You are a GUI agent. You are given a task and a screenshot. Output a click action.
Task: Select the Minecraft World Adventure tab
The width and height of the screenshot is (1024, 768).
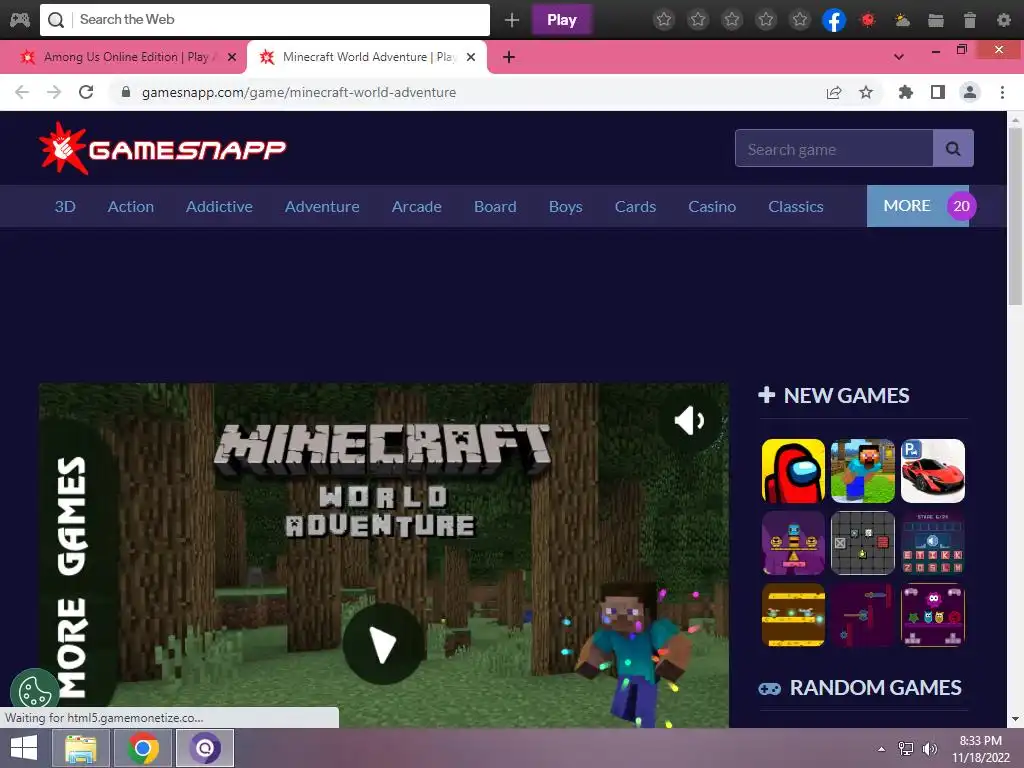[x=366, y=57]
